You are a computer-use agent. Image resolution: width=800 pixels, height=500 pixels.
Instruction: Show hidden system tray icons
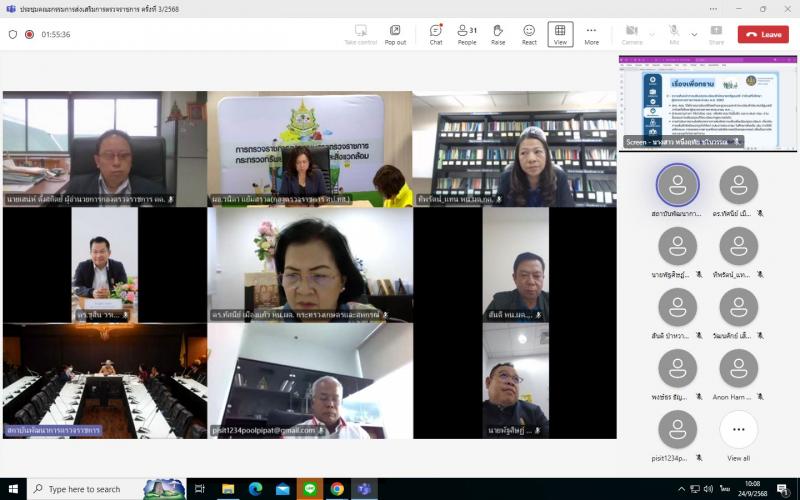[x=682, y=489]
